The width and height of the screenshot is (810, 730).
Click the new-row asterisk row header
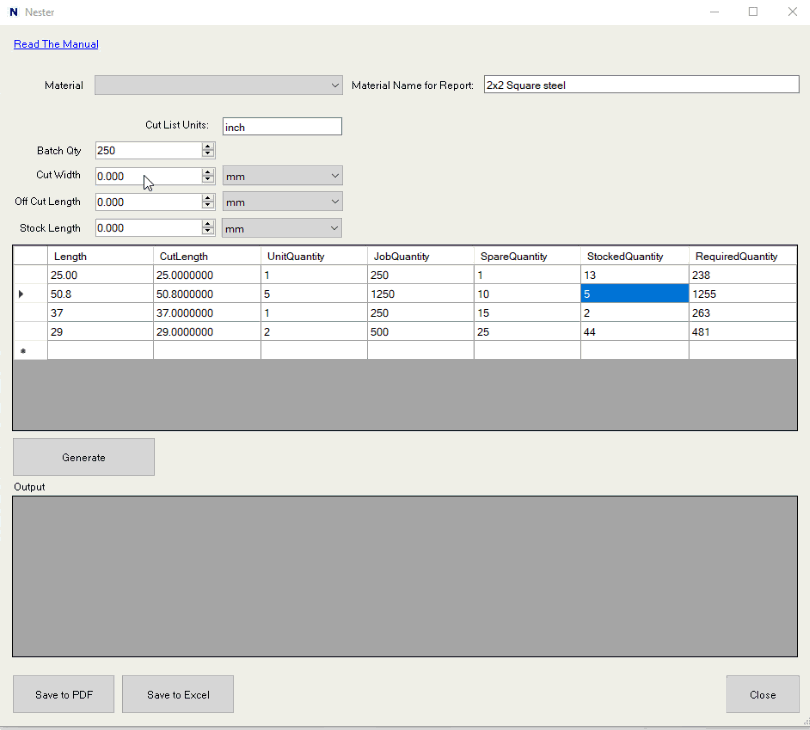(30, 350)
